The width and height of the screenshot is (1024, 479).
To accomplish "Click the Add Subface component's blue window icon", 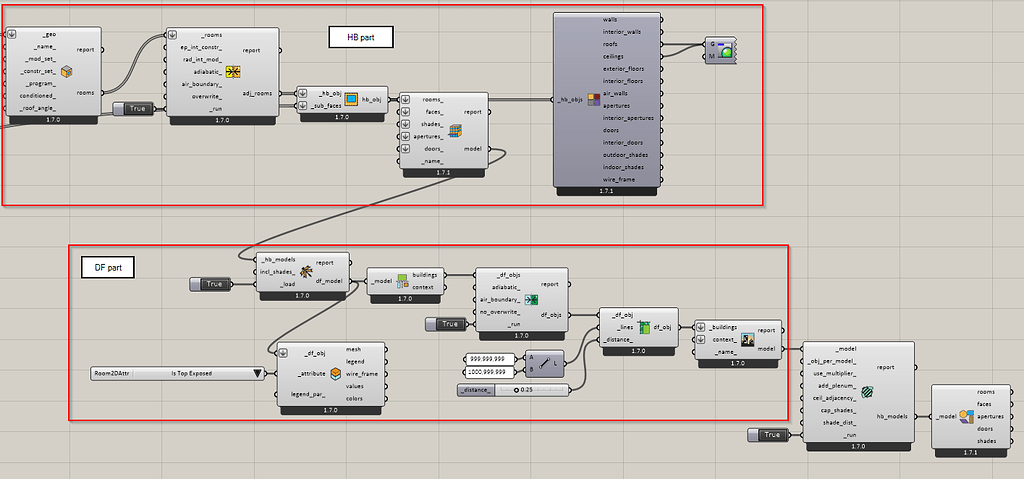I will [351, 99].
